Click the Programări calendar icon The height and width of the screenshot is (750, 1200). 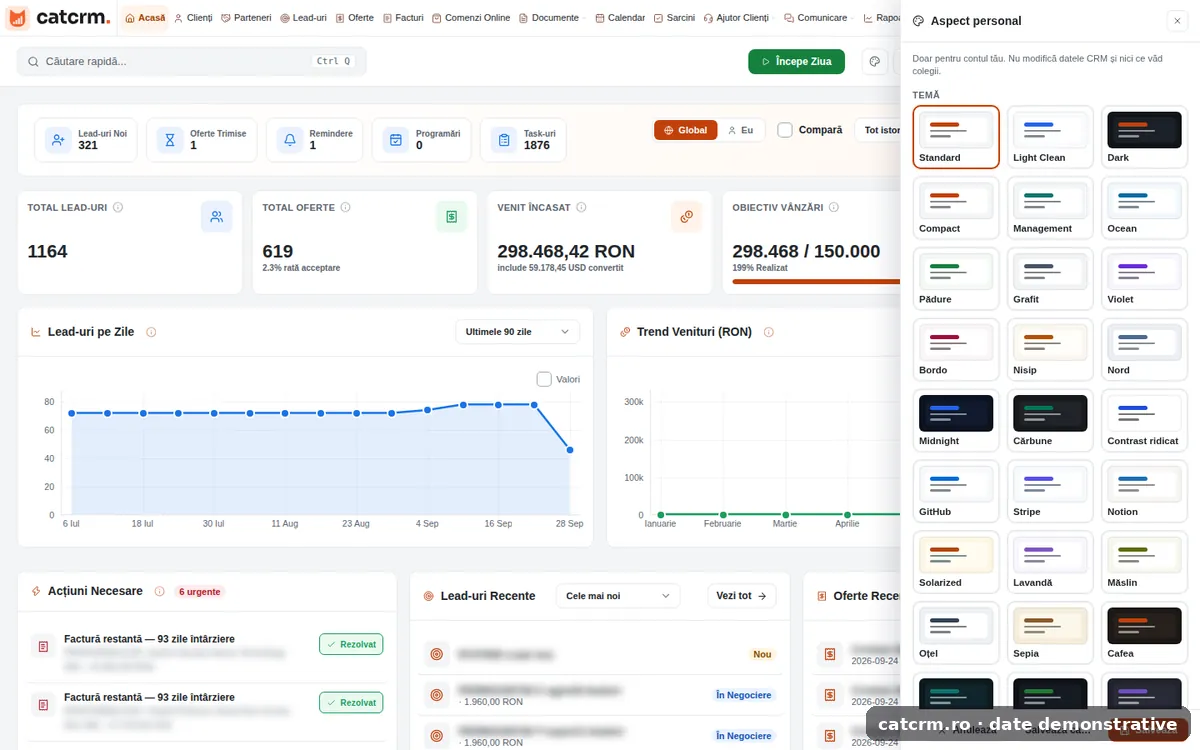coord(396,140)
